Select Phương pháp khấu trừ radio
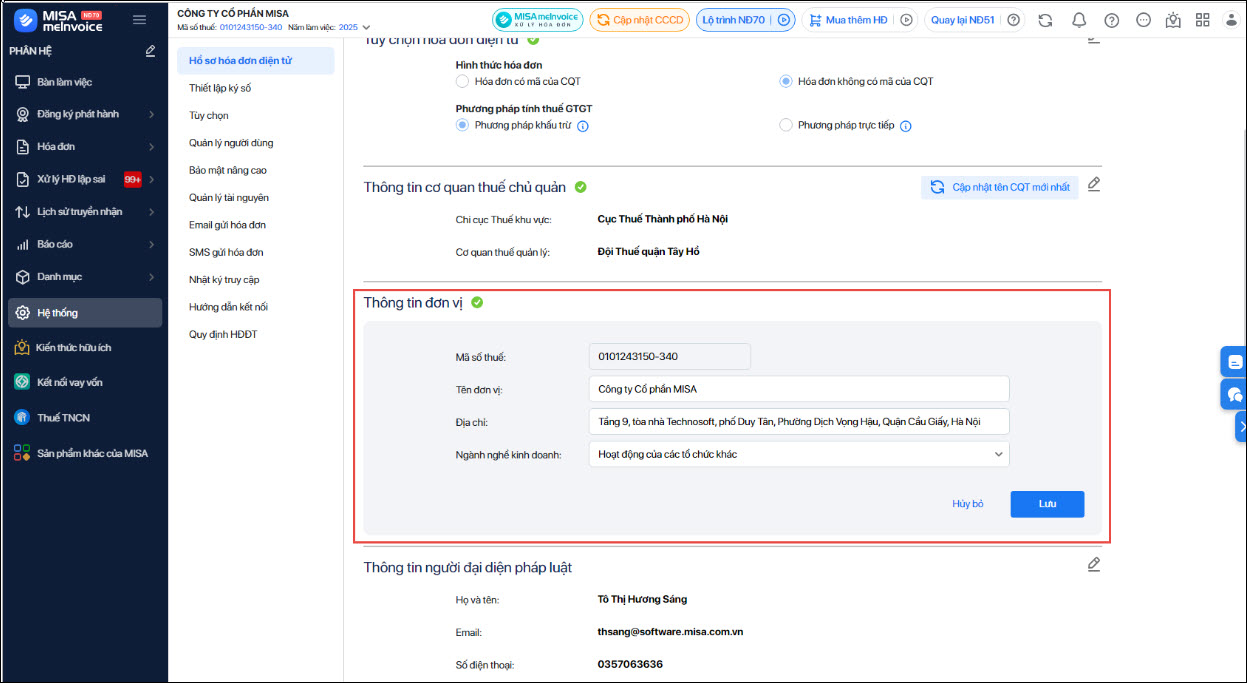1247x683 pixels. (x=462, y=125)
